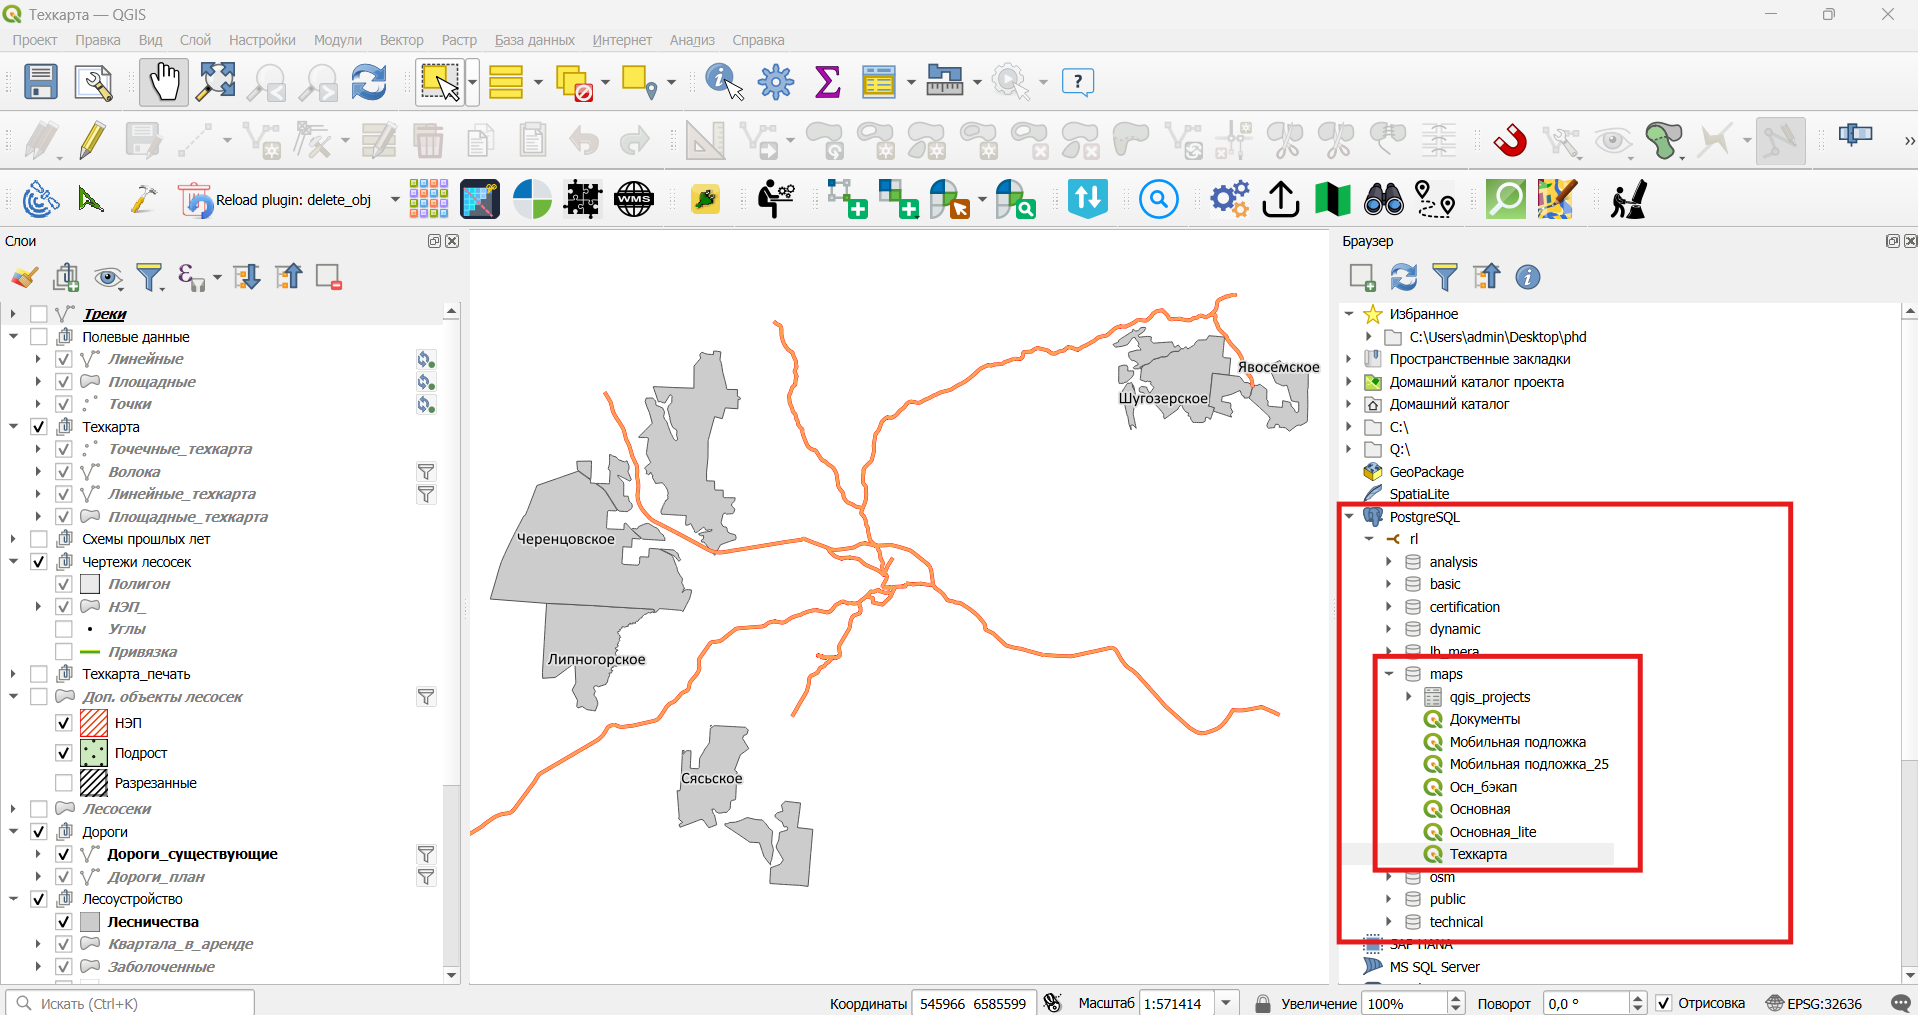
Task: Click the Refresh map icon in toolbar
Action: pyautogui.click(x=369, y=82)
